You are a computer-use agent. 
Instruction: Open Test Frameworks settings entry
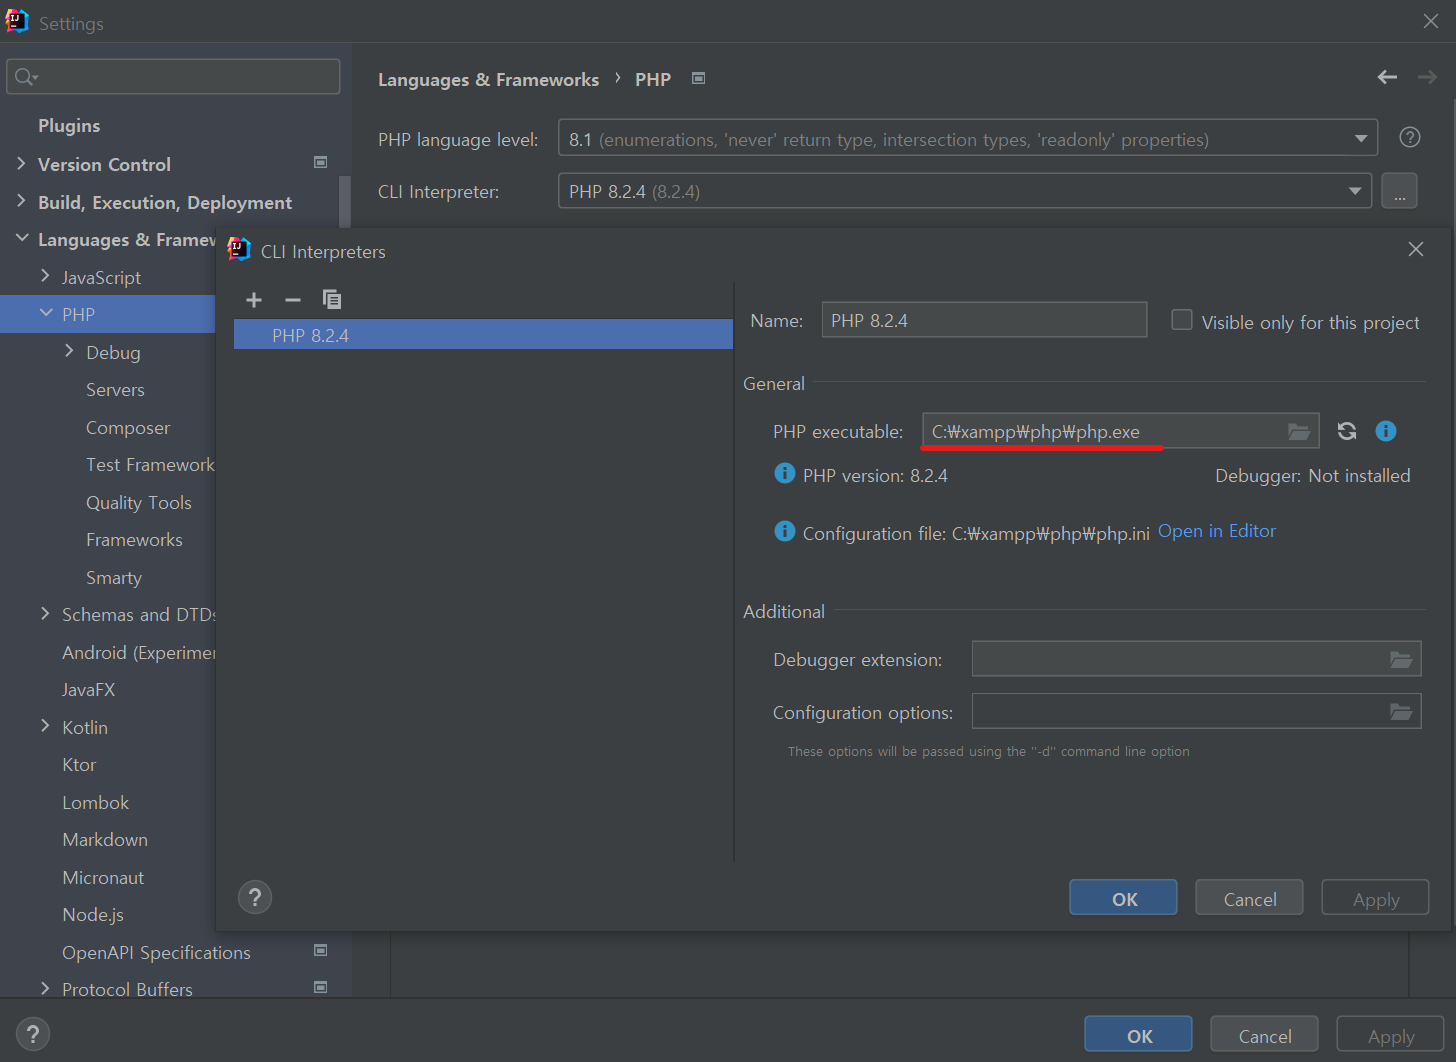[150, 465]
